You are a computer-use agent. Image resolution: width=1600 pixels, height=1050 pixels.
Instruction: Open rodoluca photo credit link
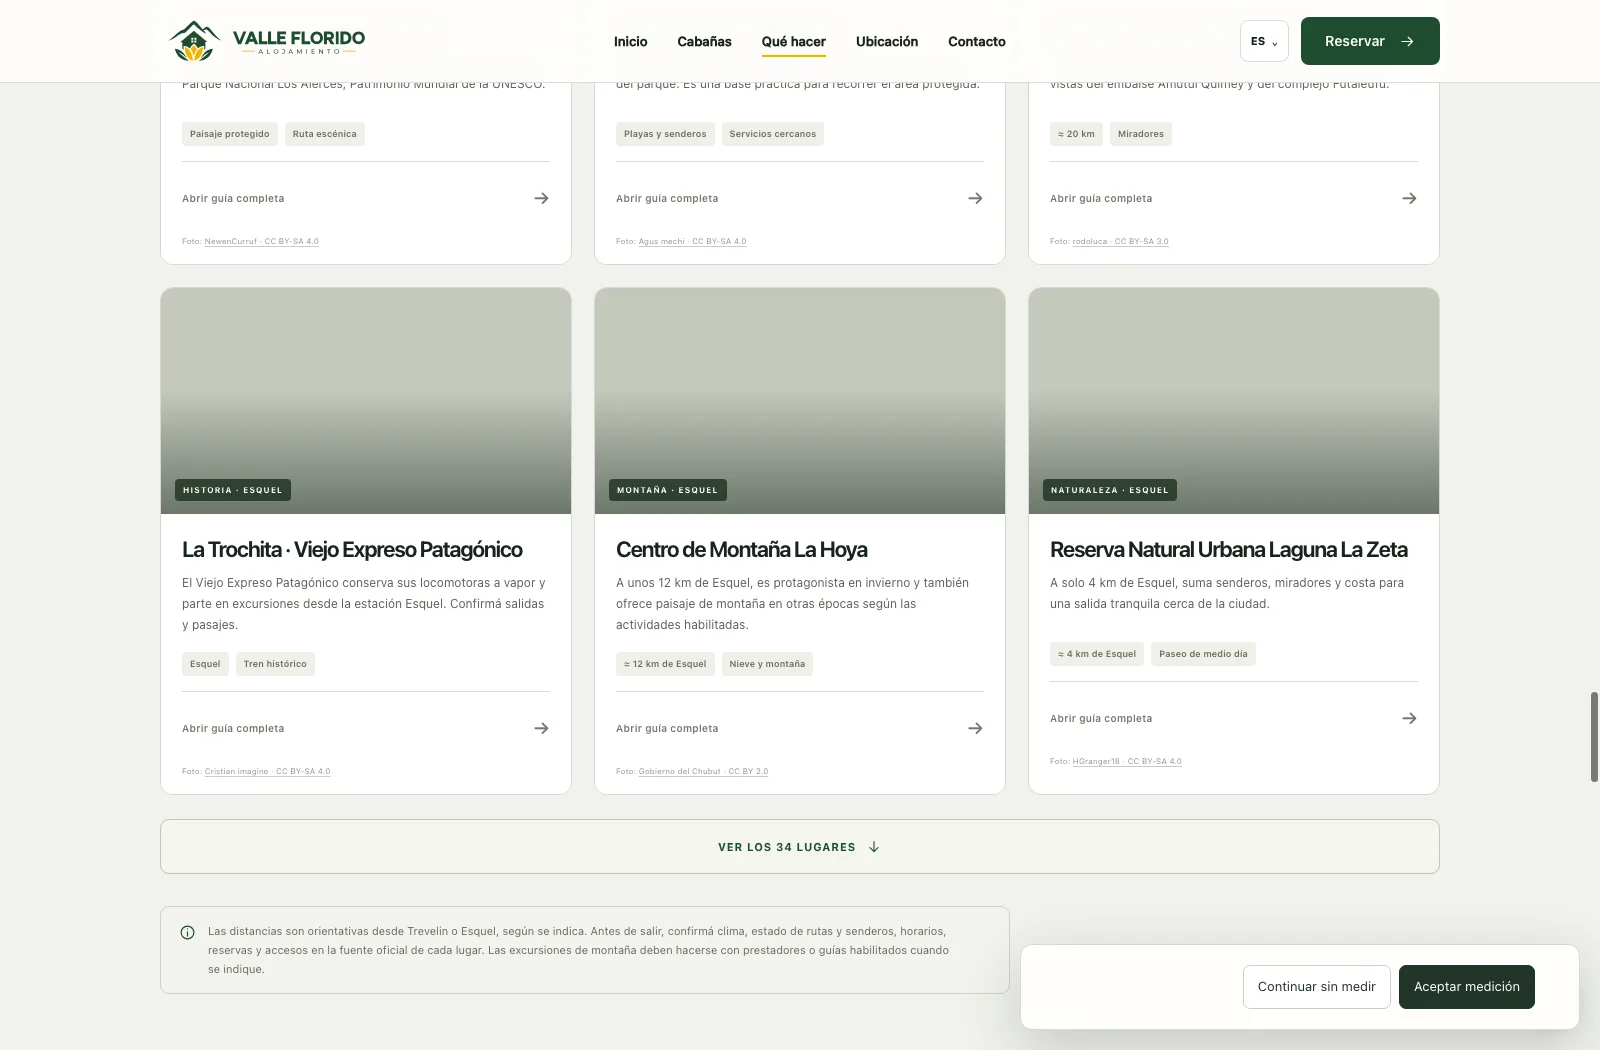click(1120, 241)
